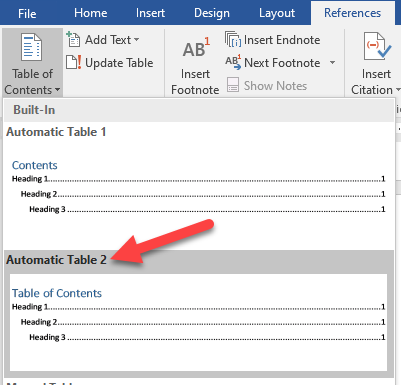The image size is (401, 385).
Task: Open the File tab
Action: [27, 13]
